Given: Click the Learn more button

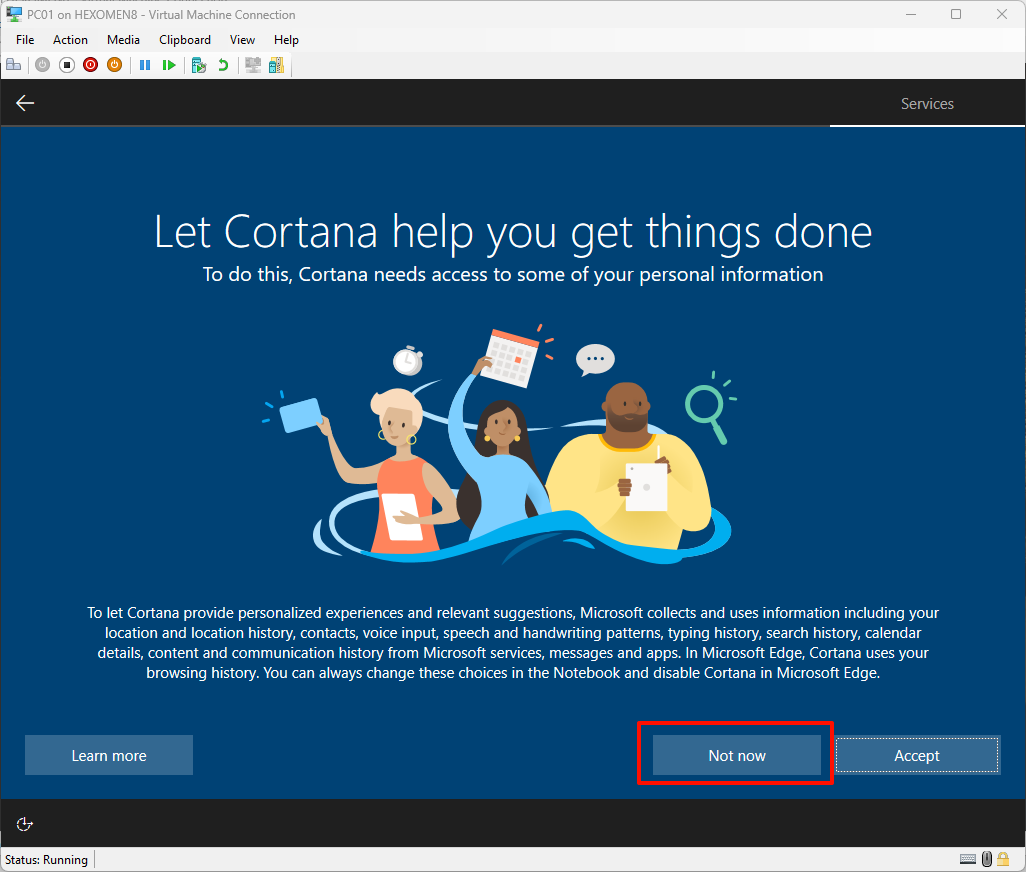Looking at the screenshot, I should click(x=109, y=755).
